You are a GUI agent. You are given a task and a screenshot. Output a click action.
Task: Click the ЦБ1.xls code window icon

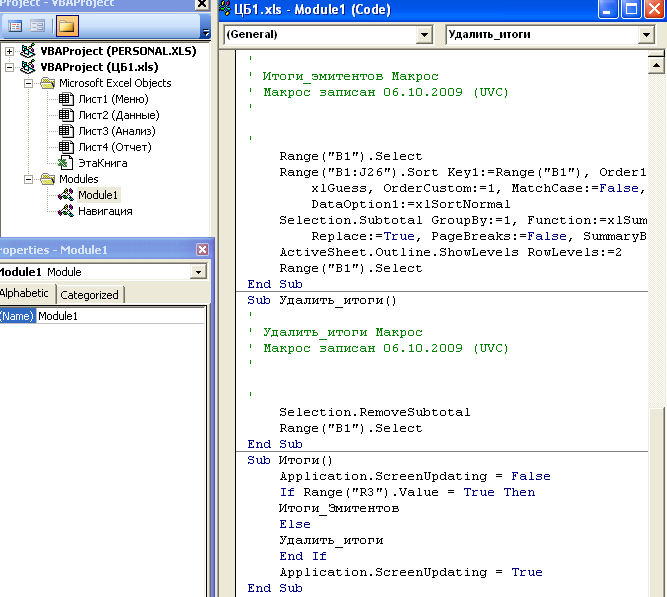[x=225, y=9]
